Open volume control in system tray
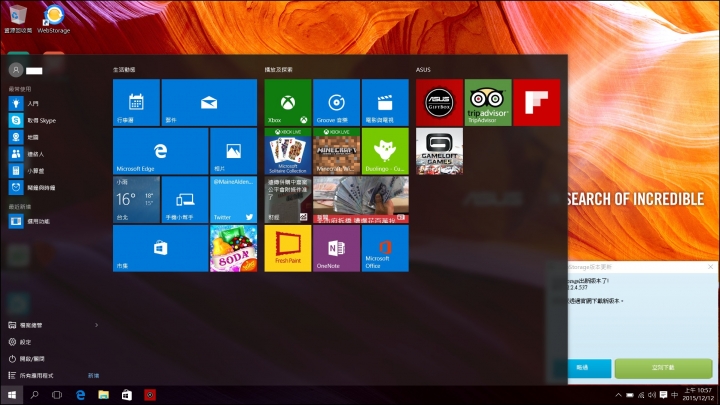Viewport: 720px width, 405px height. (x=652, y=395)
